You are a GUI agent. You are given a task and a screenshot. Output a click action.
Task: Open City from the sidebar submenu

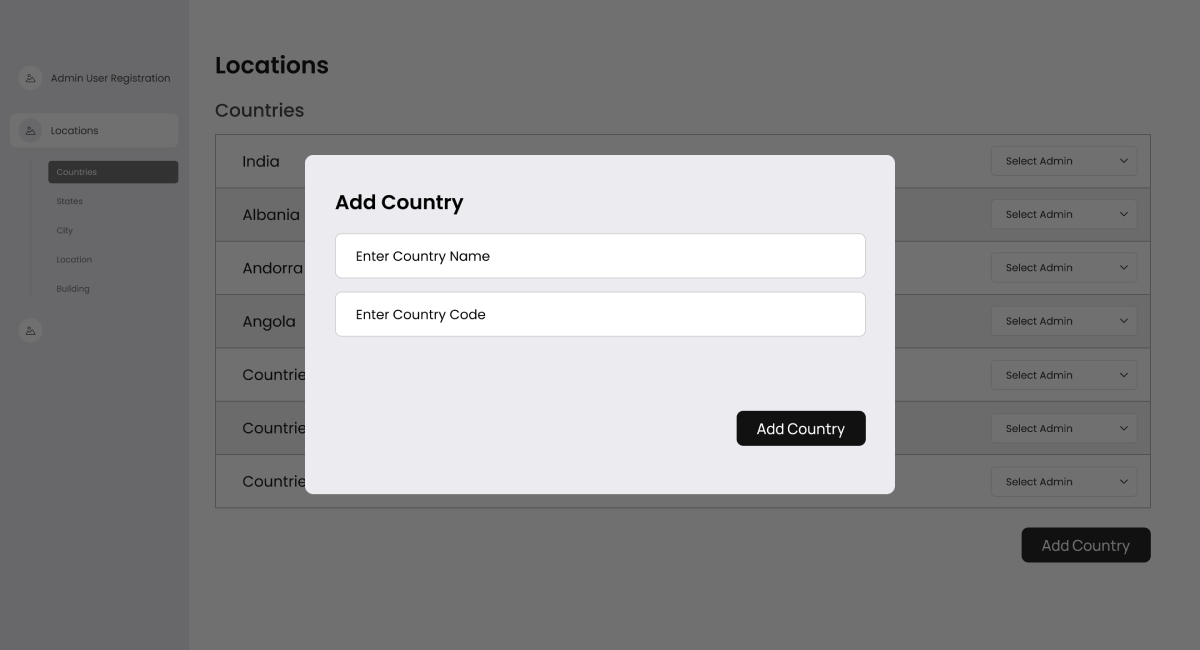click(65, 230)
